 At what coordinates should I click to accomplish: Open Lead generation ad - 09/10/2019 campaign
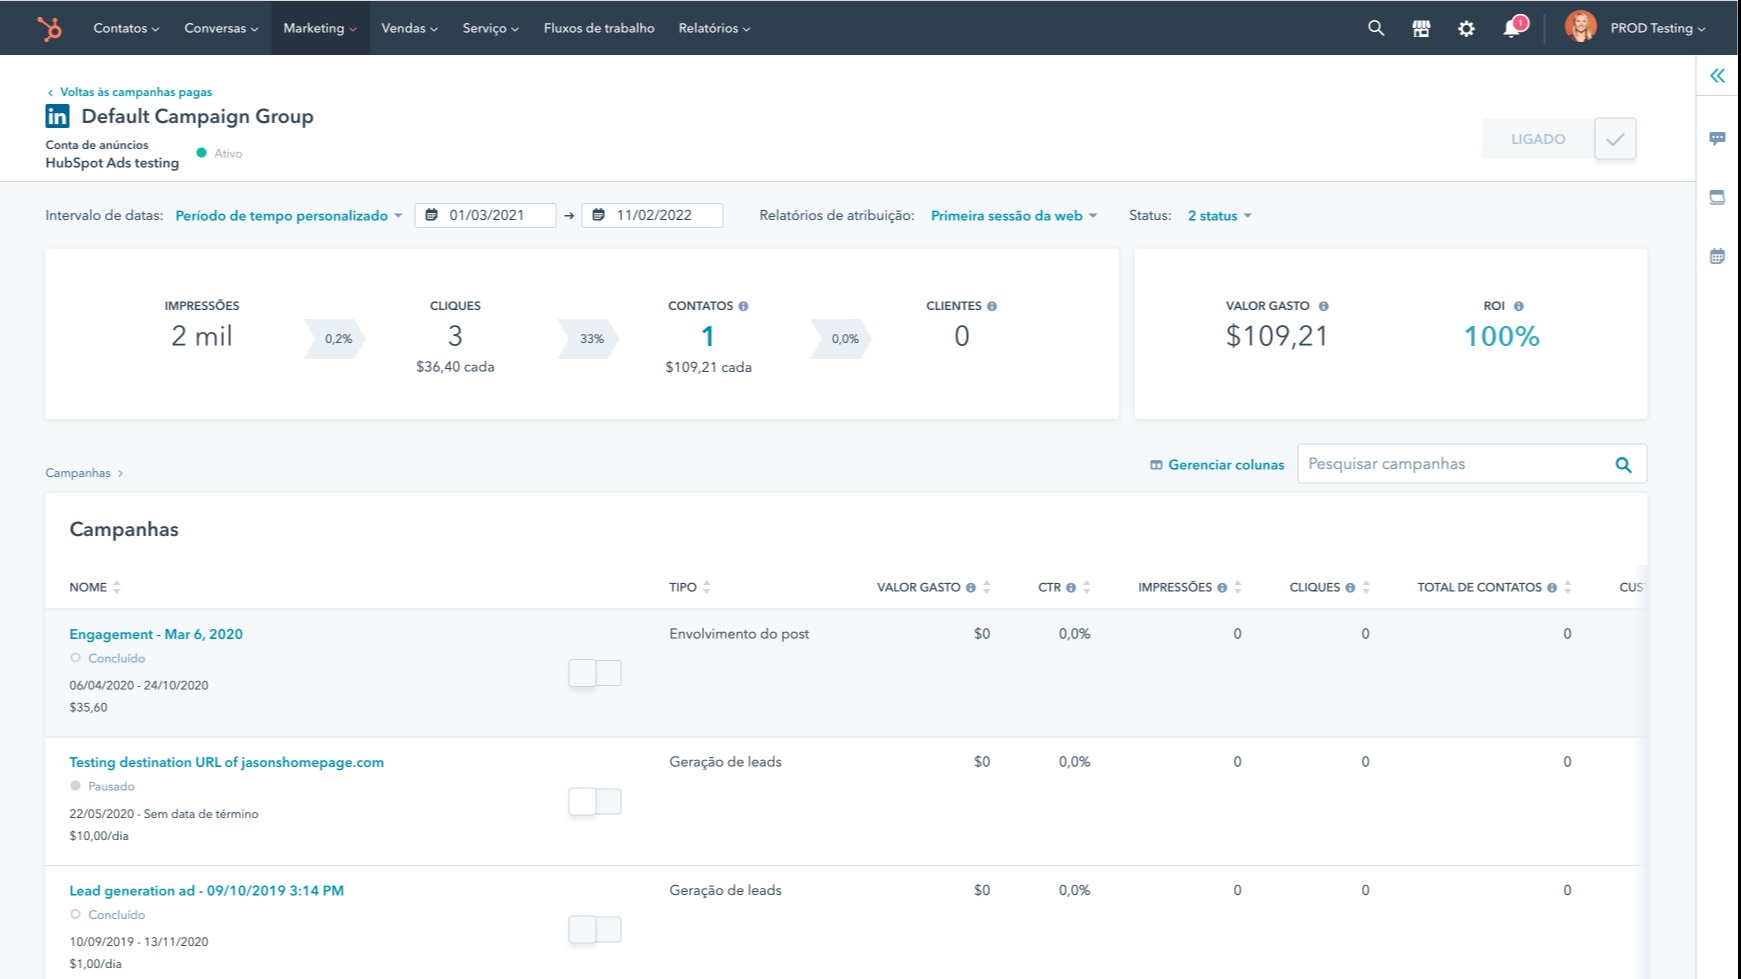pyautogui.click(x=206, y=891)
